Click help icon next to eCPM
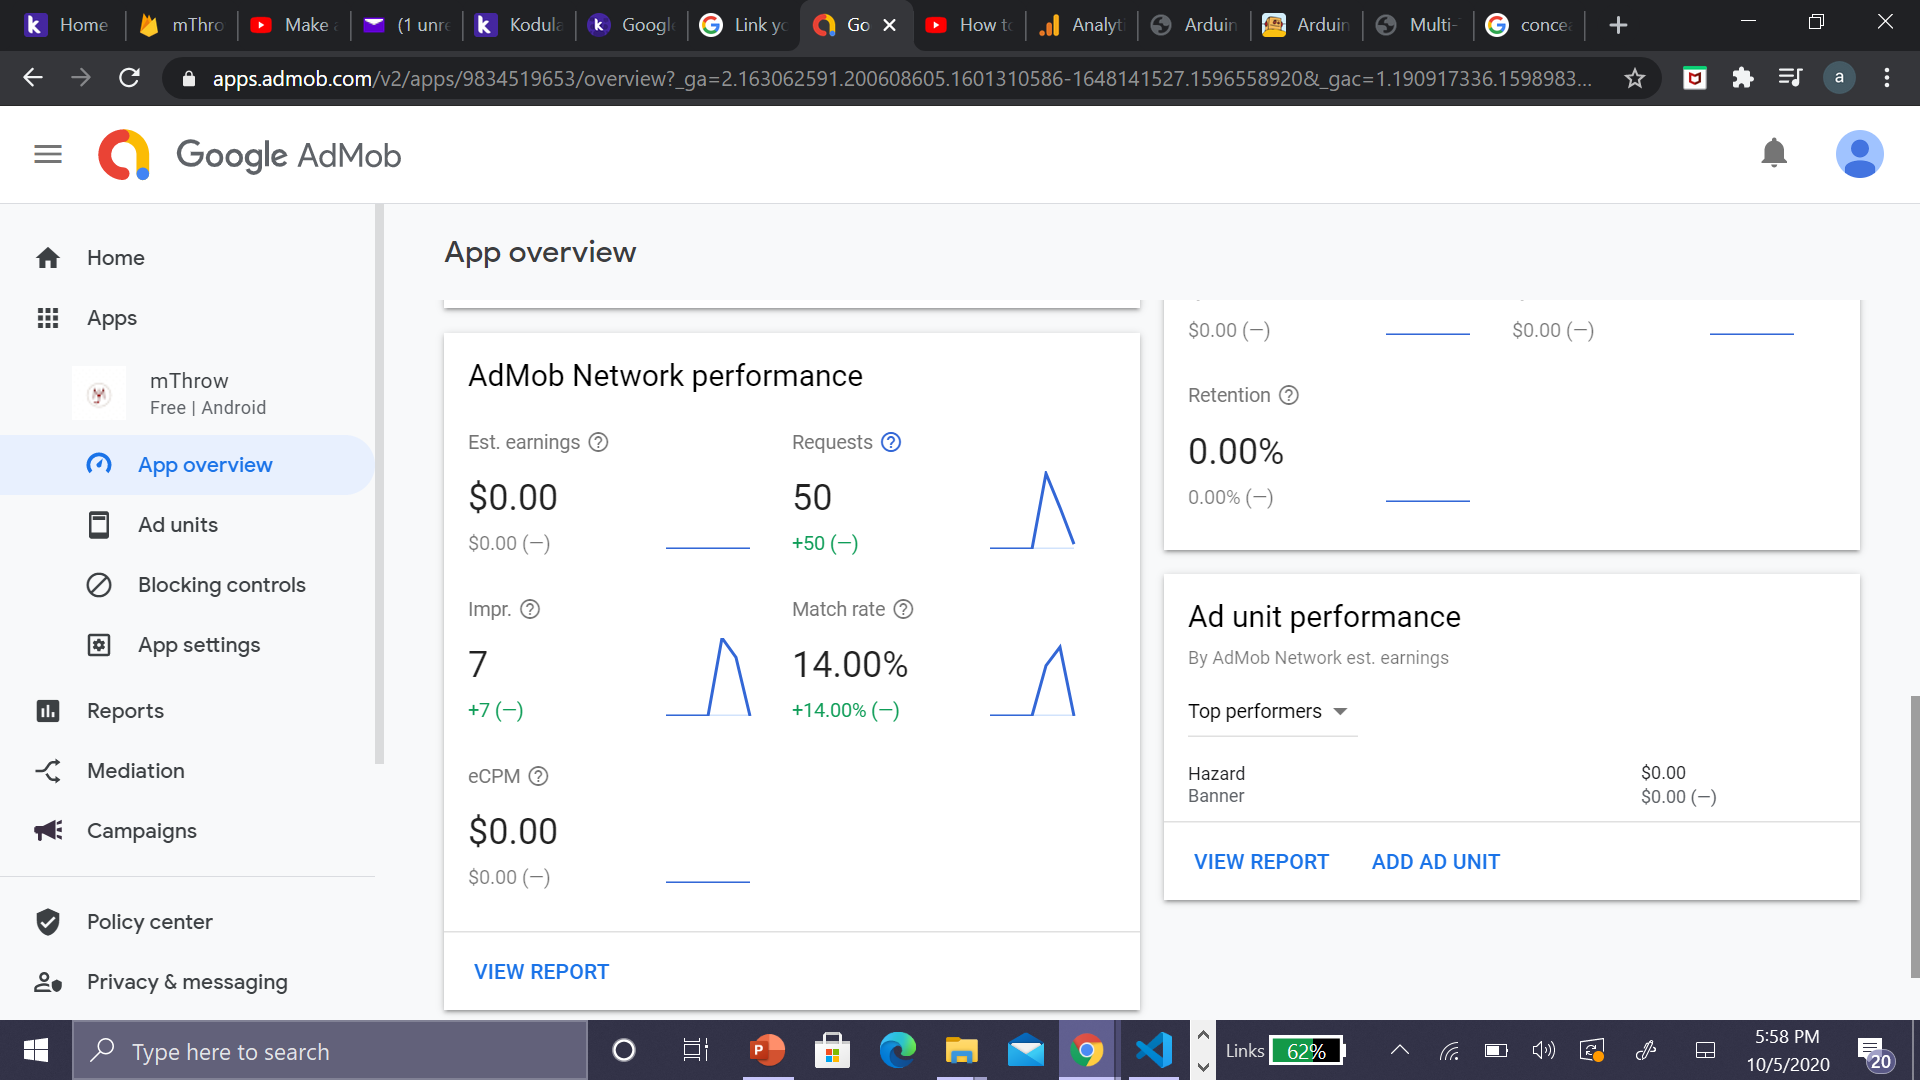1920x1080 pixels. point(538,776)
